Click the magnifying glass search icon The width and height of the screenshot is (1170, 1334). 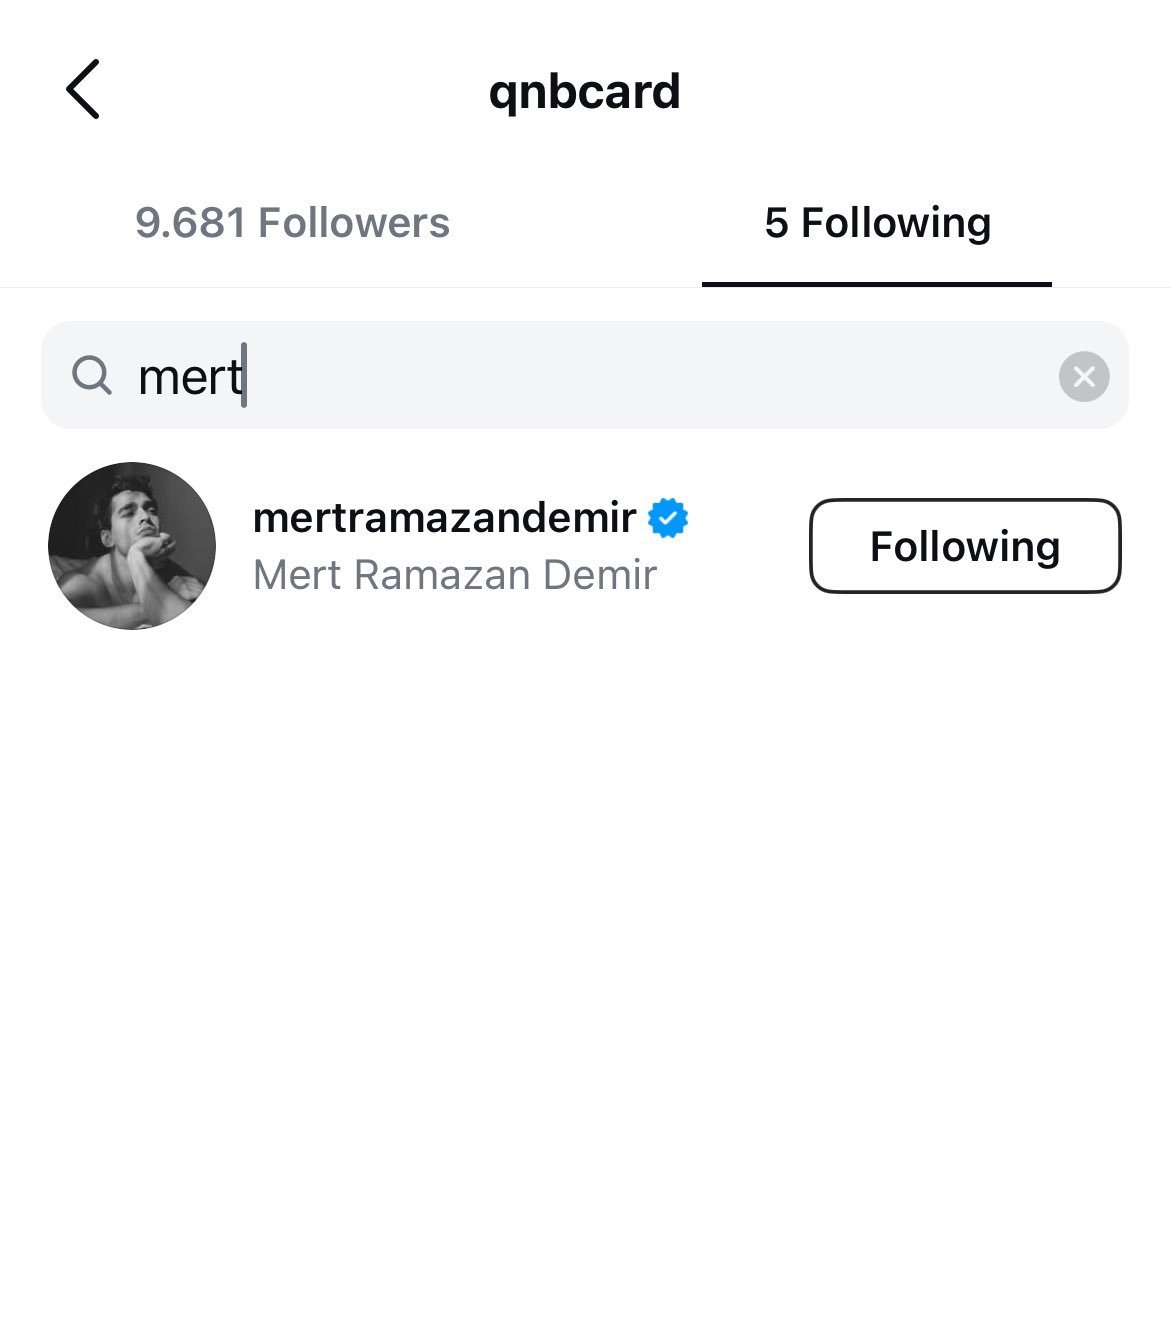(x=92, y=376)
